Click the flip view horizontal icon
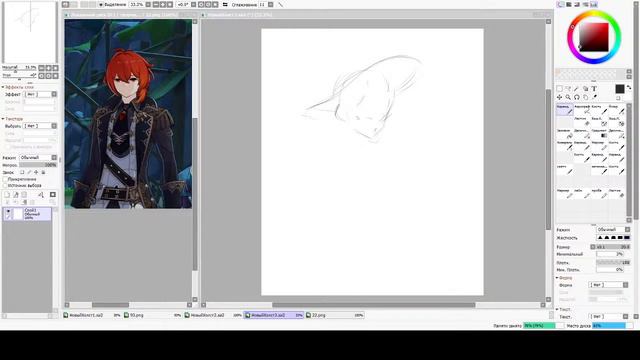 coord(225,4)
